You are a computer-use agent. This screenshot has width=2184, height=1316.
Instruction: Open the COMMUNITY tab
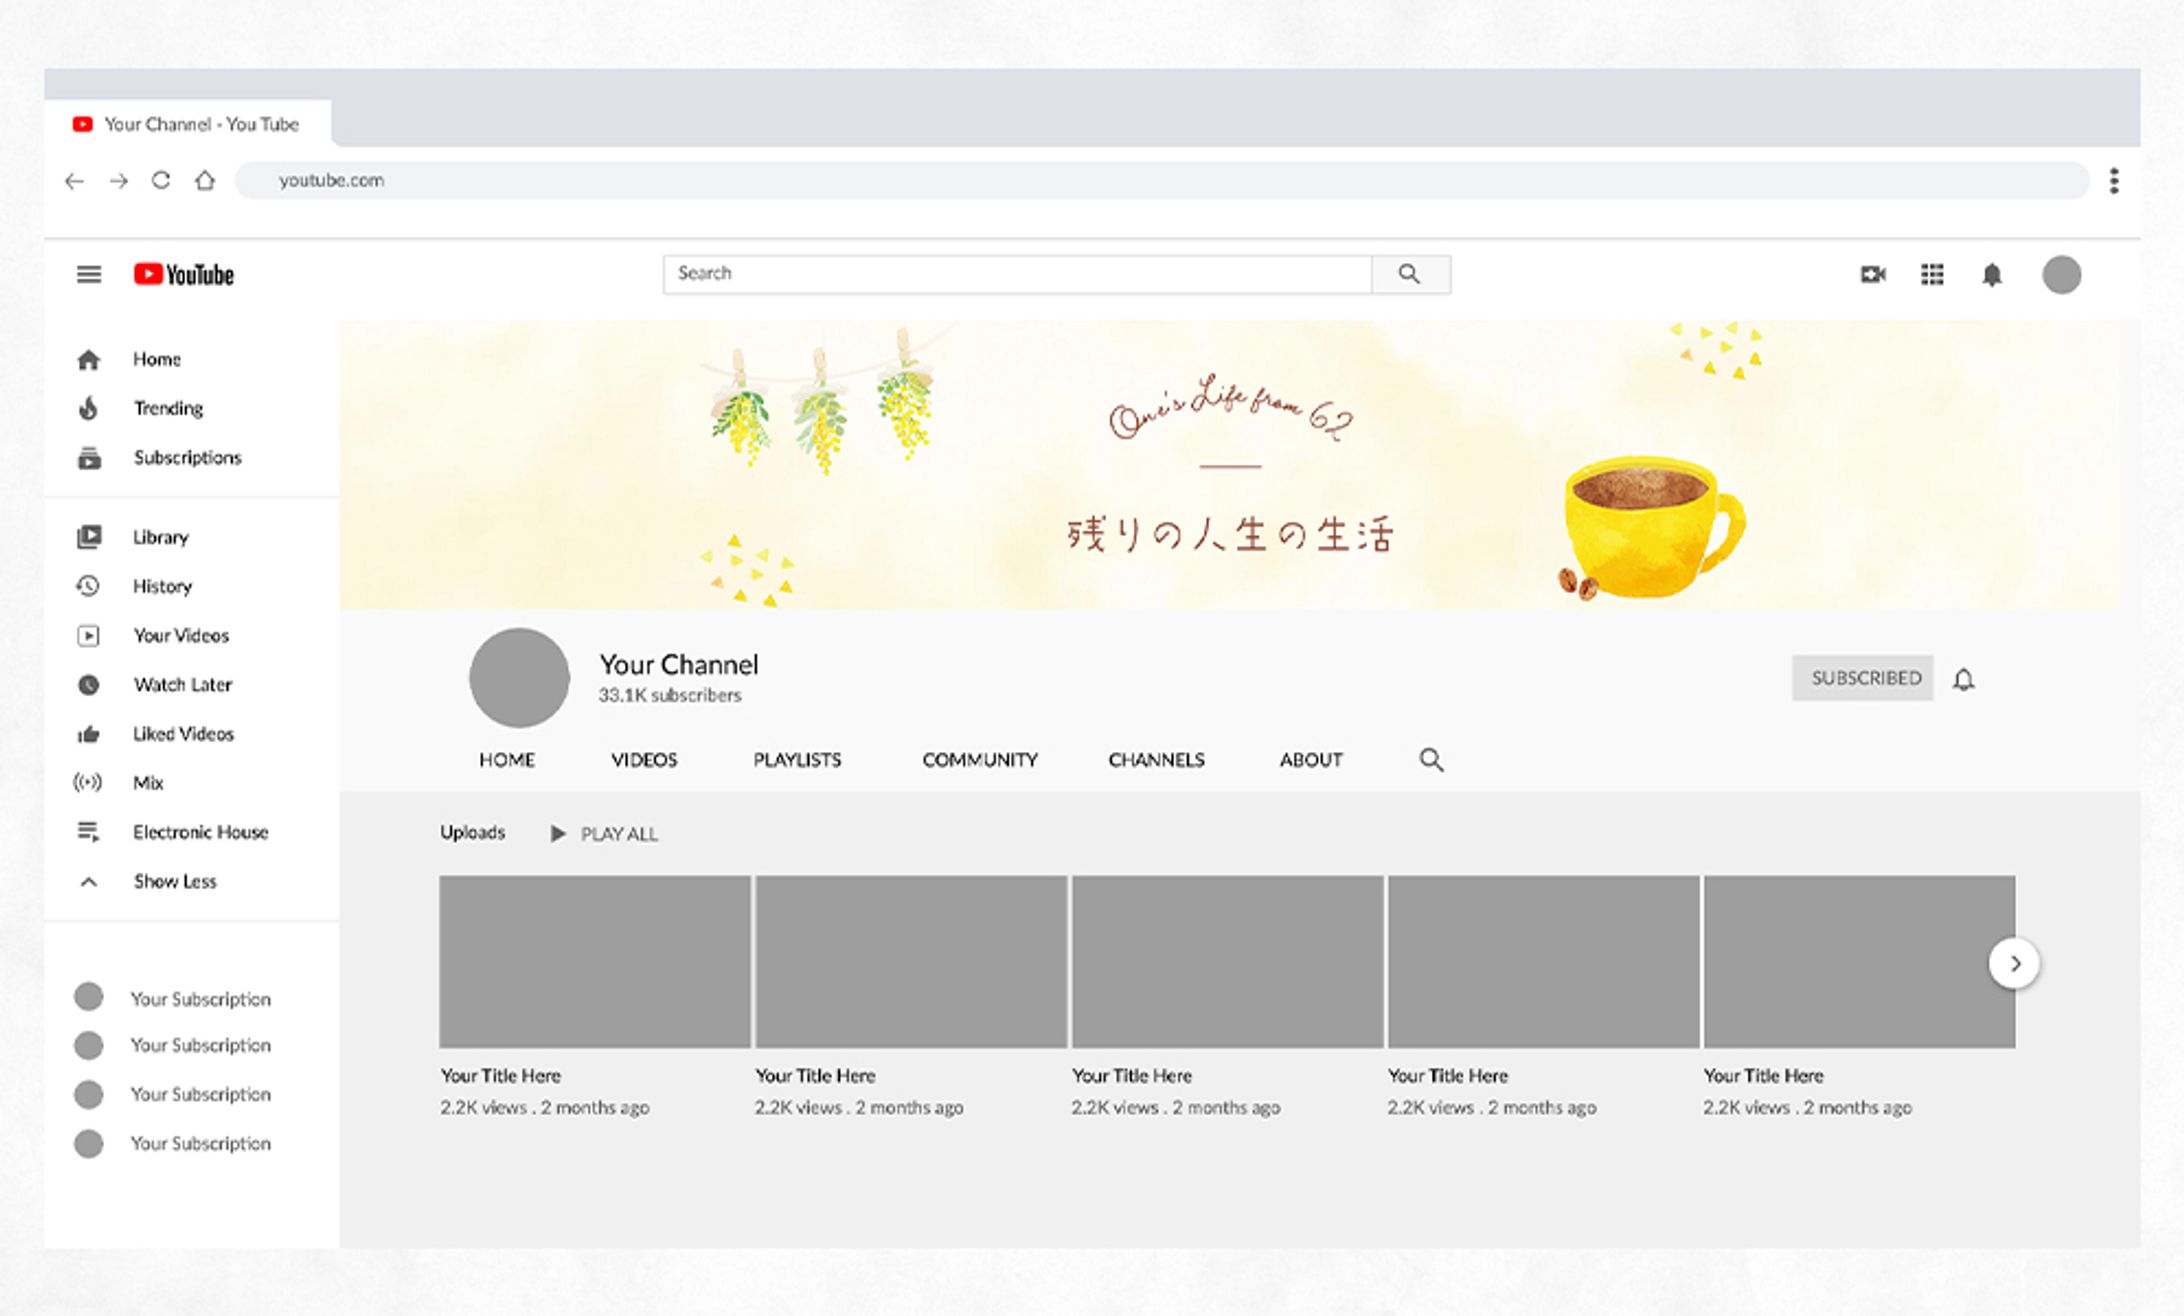click(980, 760)
